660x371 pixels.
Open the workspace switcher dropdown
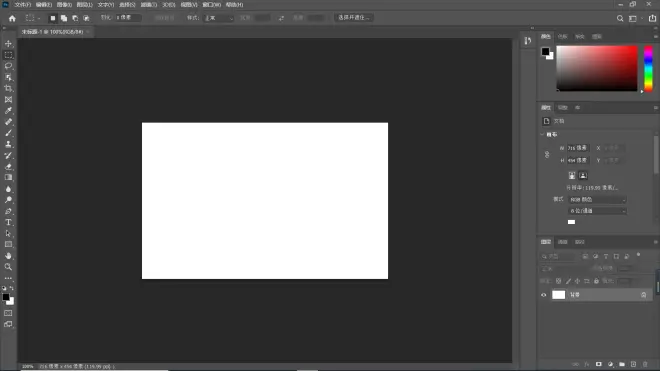(635, 19)
